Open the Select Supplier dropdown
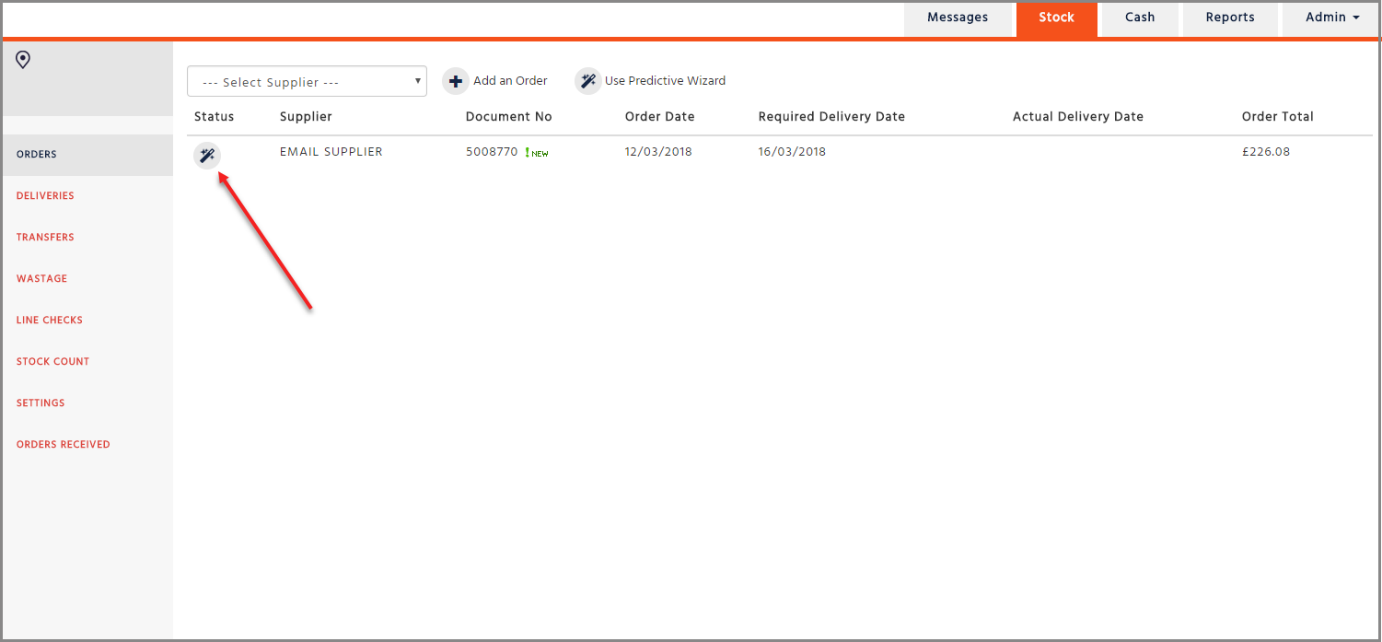The image size is (1382, 642). [307, 82]
